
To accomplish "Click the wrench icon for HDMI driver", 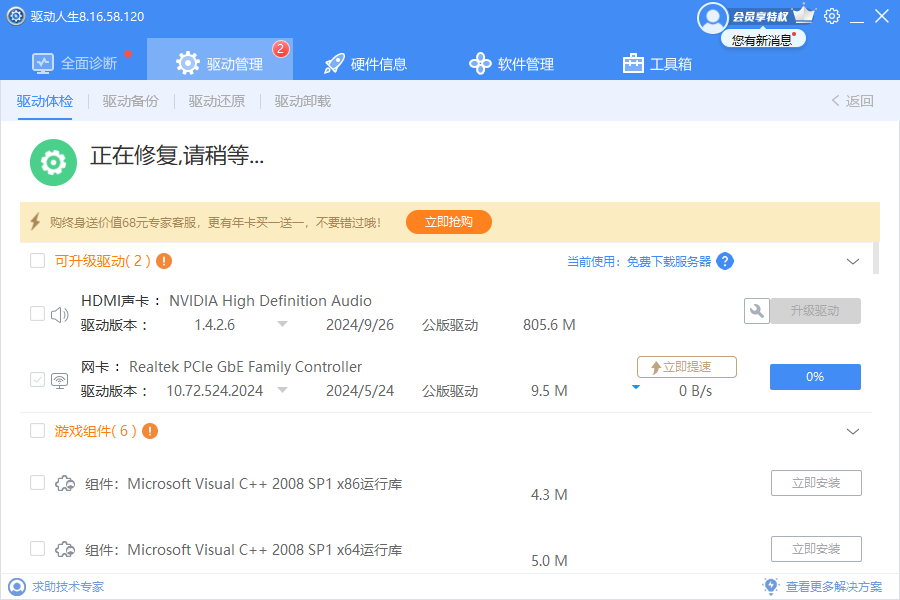I will [x=756, y=311].
